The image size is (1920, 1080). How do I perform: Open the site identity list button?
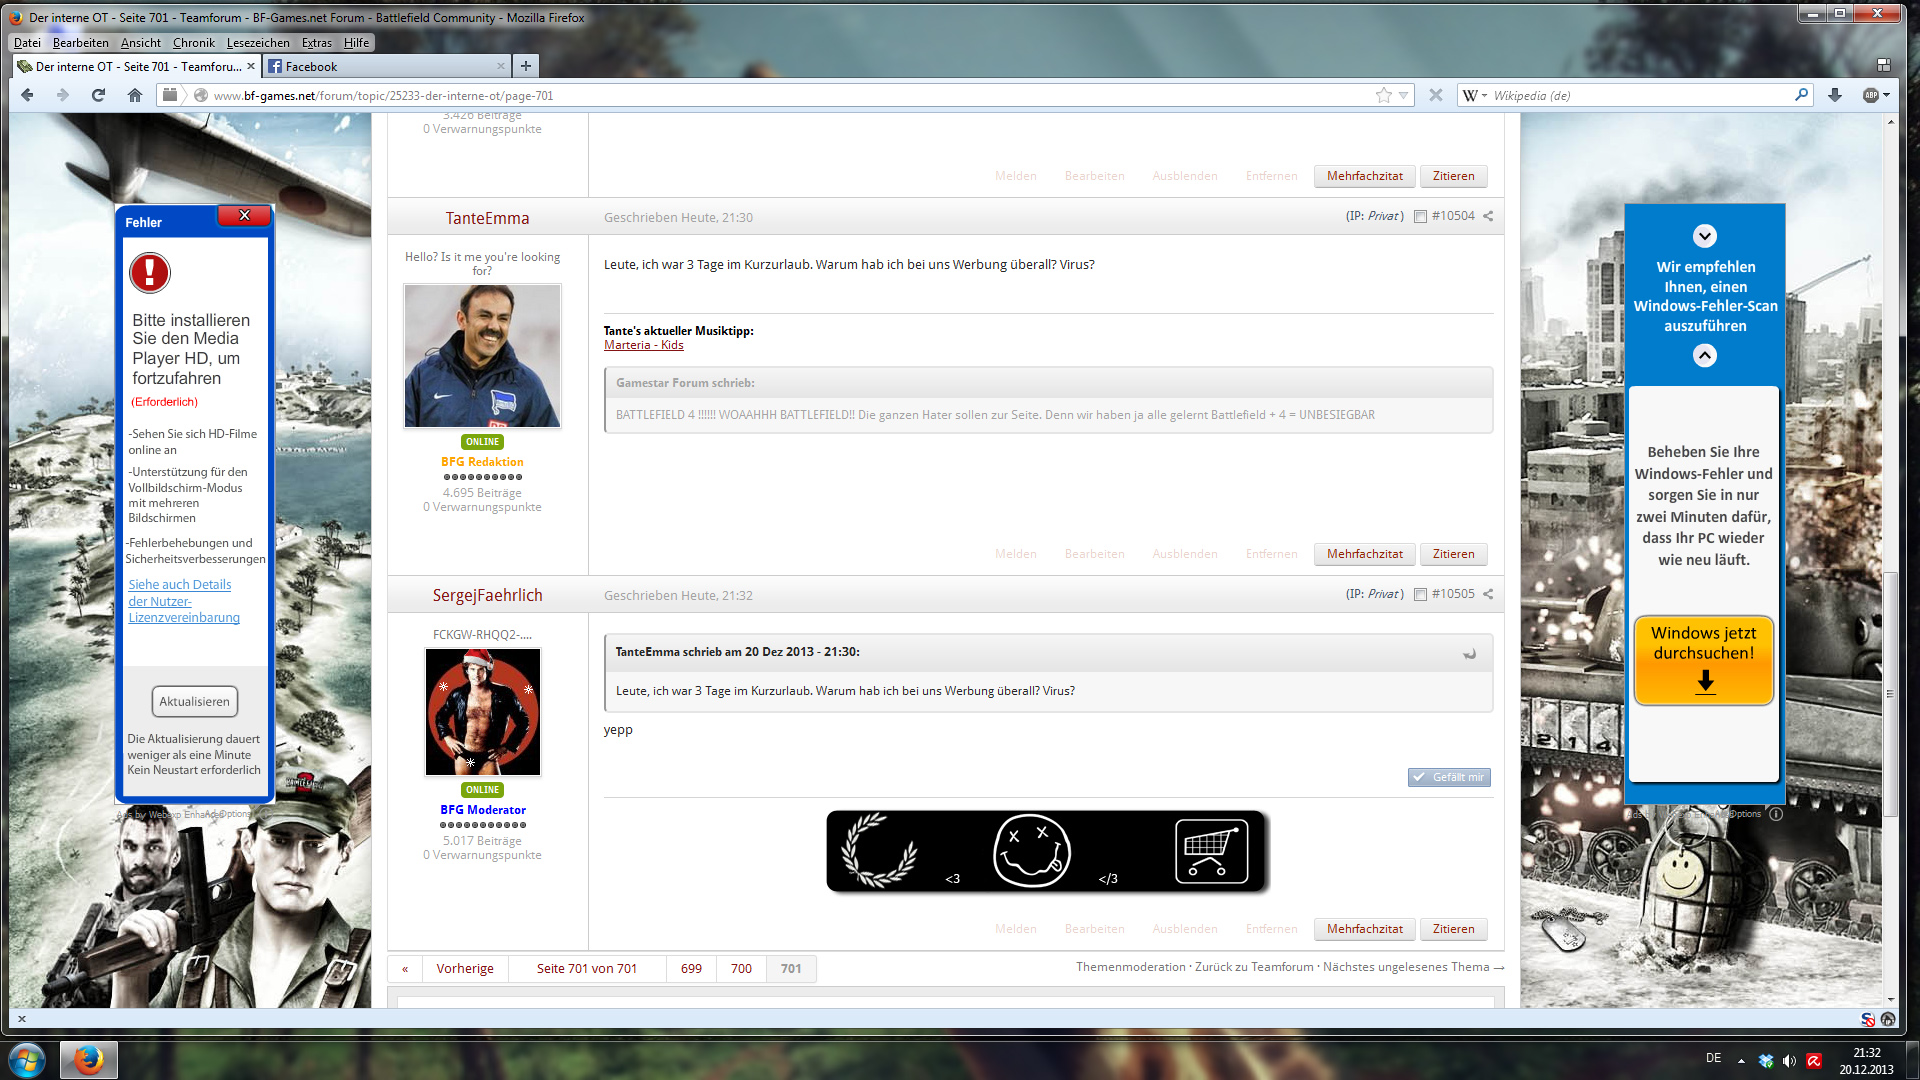170,95
